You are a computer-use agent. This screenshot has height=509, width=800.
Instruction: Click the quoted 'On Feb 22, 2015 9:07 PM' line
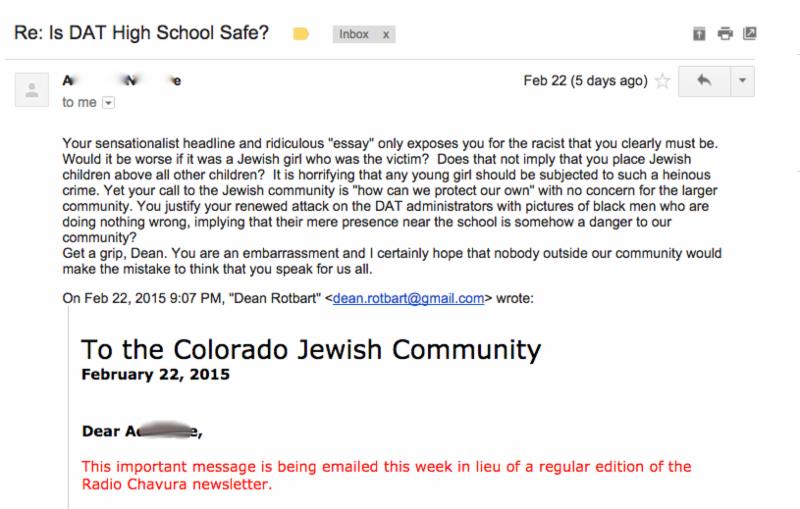(x=298, y=298)
